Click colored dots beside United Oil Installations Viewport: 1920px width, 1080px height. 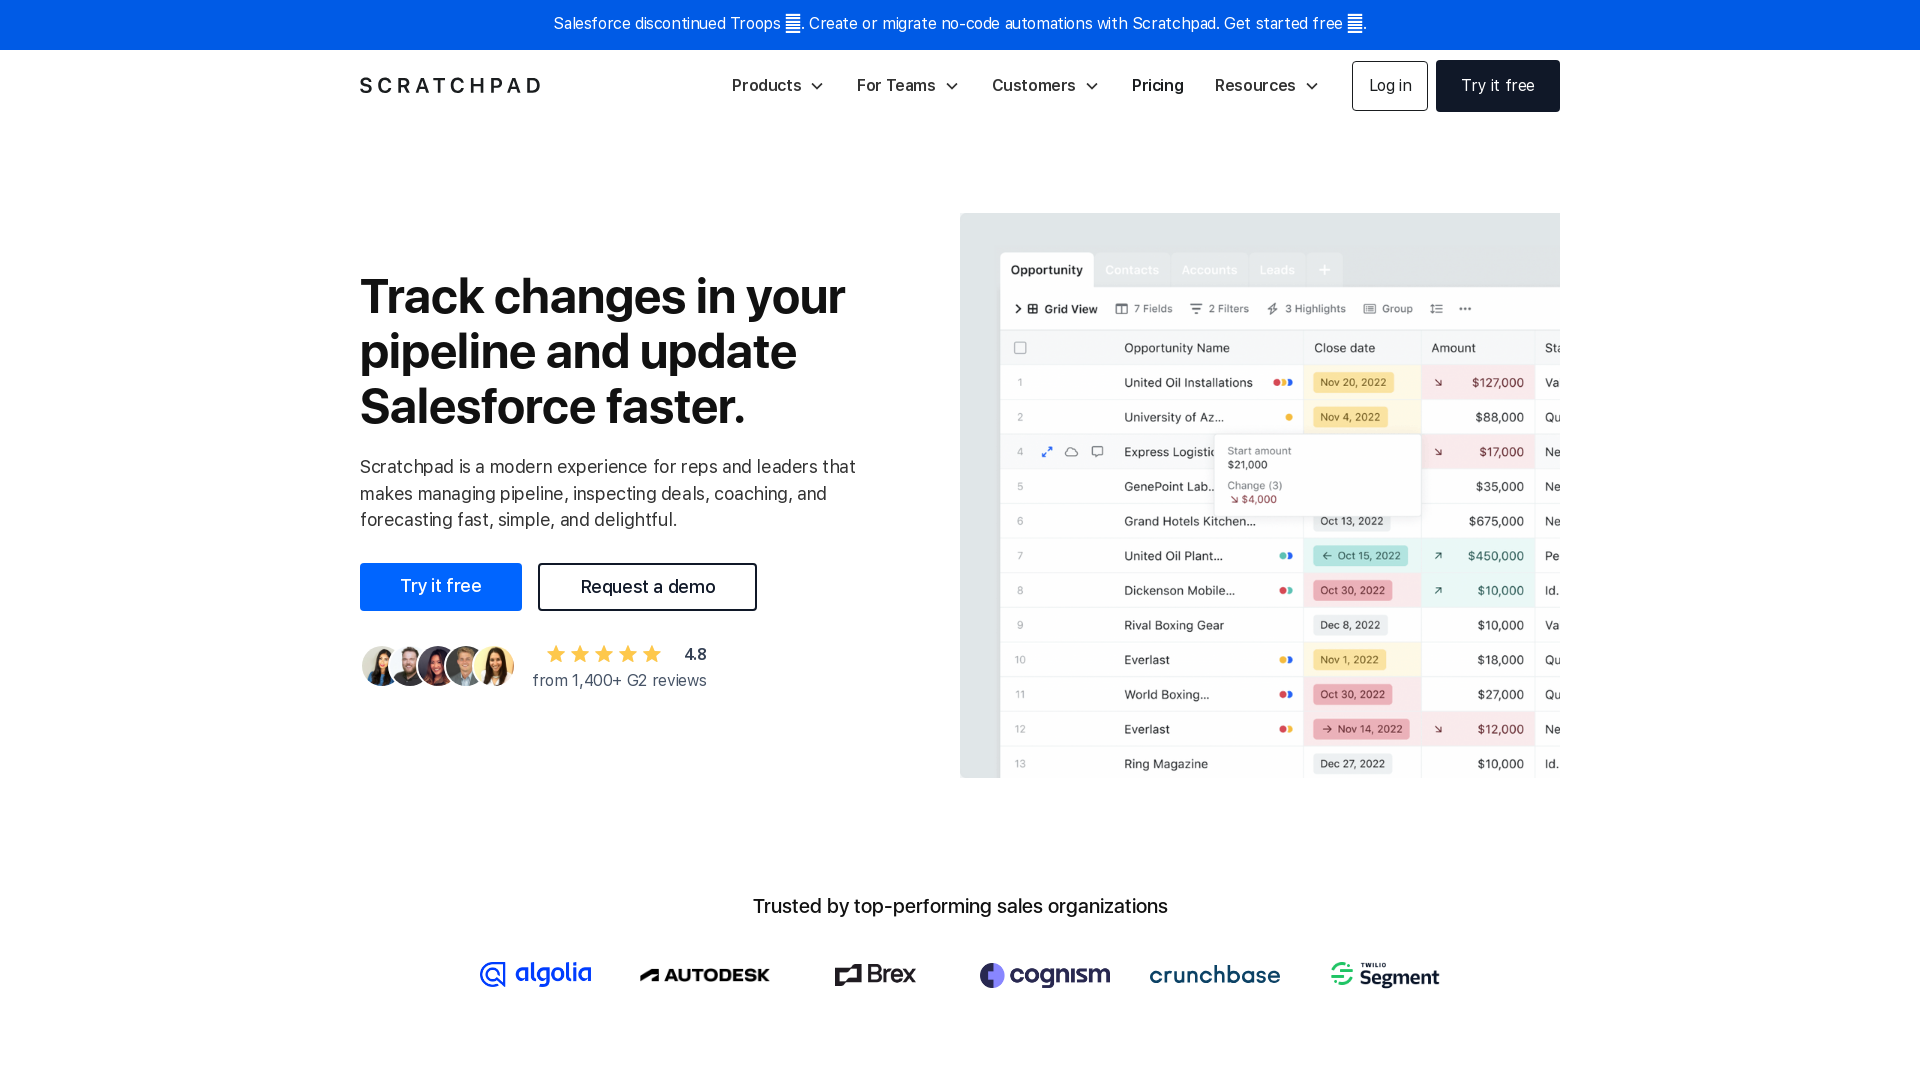click(x=1283, y=383)
